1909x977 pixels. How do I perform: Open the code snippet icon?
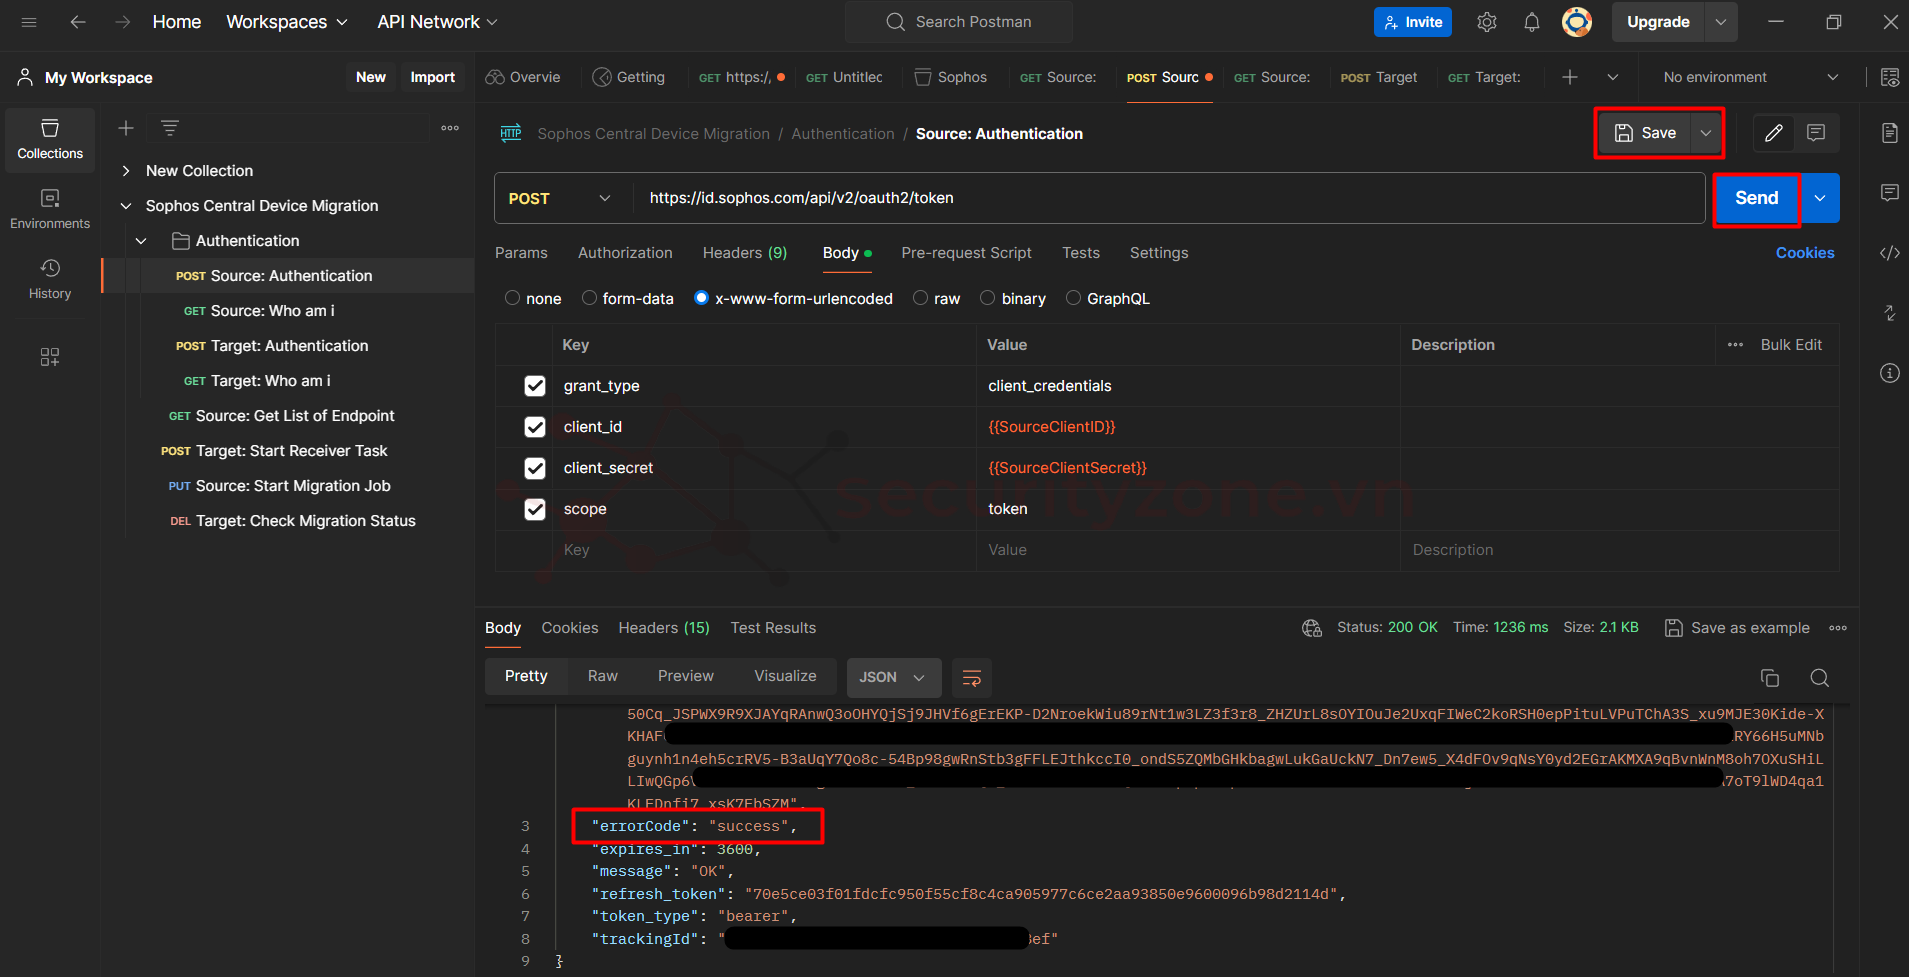(1889, 253)
